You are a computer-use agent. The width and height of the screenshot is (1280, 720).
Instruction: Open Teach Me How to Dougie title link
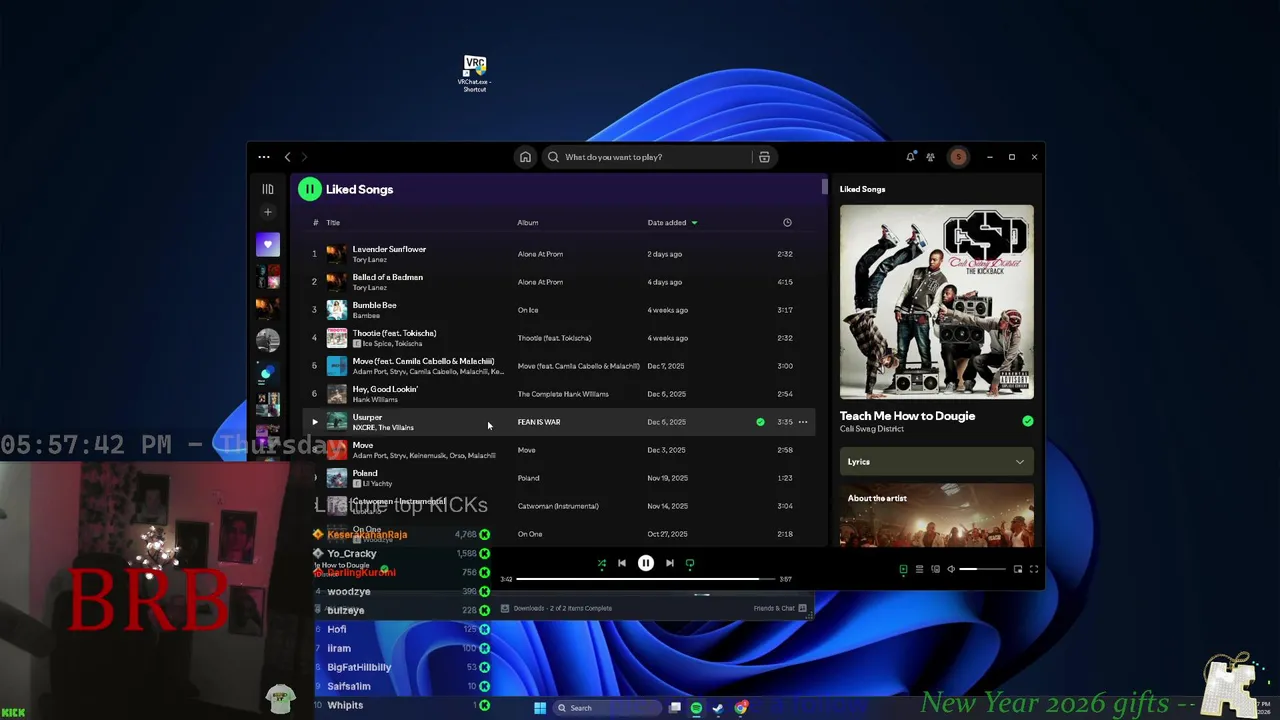click(907, 416)
